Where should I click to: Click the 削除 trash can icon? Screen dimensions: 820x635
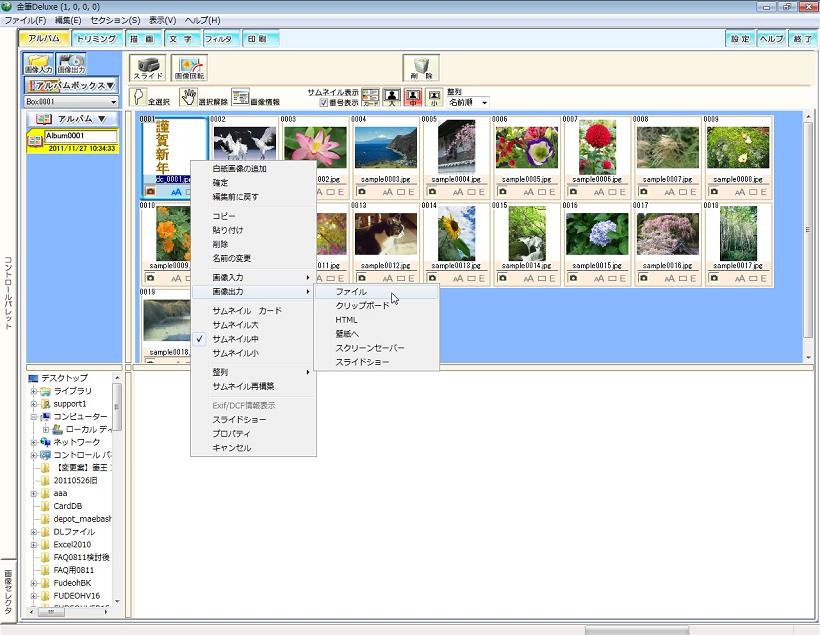(421, 68)
